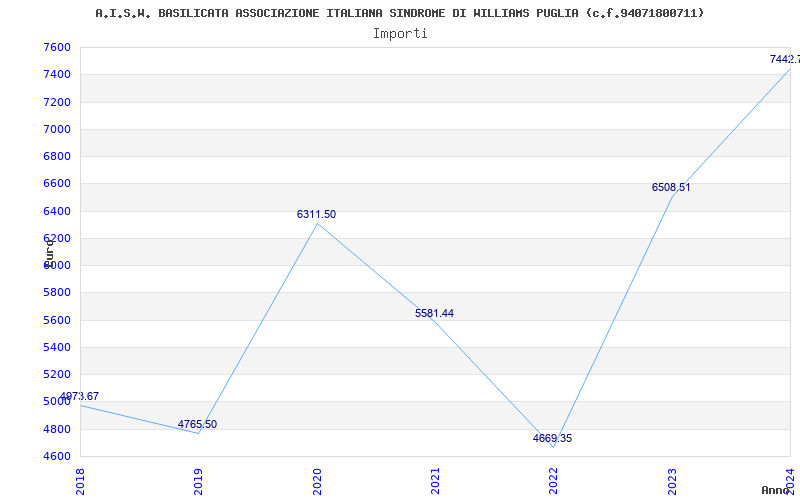Select the 5581.44 data label

click(x=434, y=314)
